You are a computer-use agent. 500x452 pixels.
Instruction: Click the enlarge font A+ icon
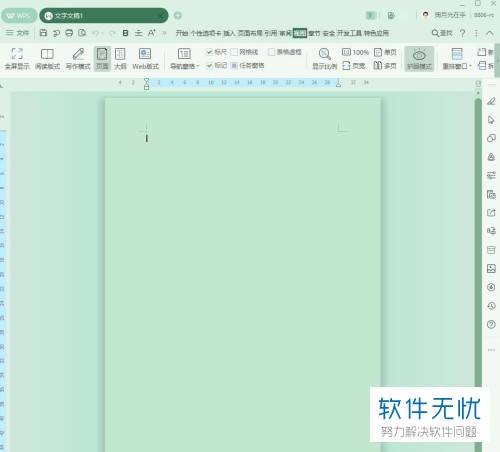pos(152,33)
